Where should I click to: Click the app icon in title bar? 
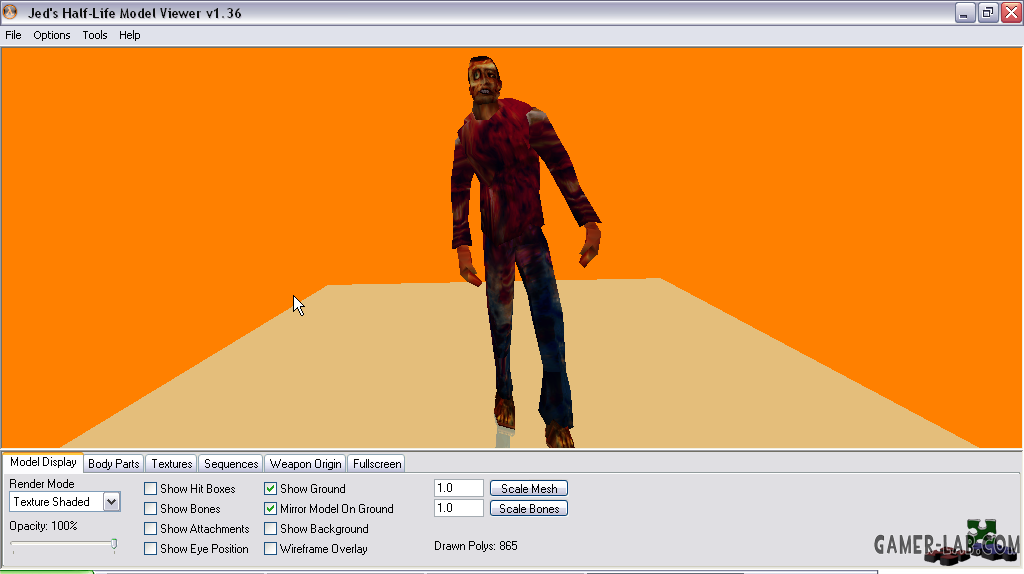[10, 12]
